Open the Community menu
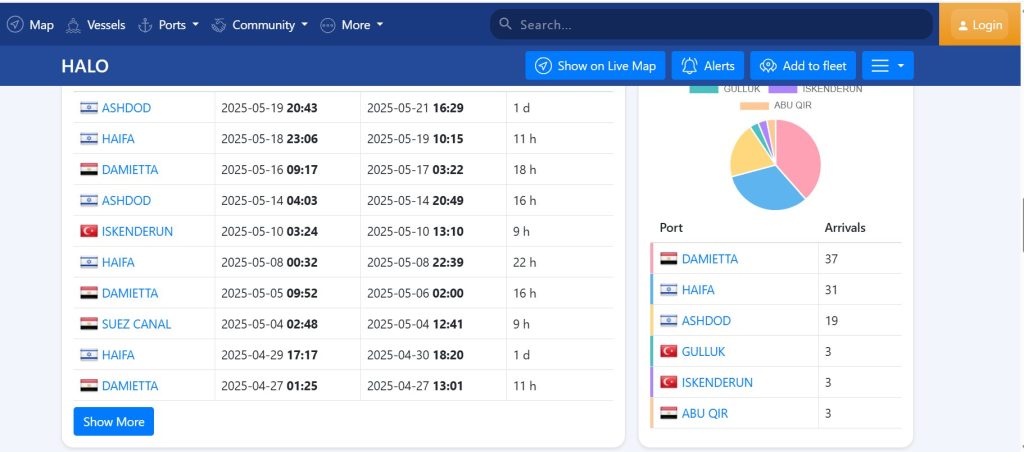 [x=263, y=25]
